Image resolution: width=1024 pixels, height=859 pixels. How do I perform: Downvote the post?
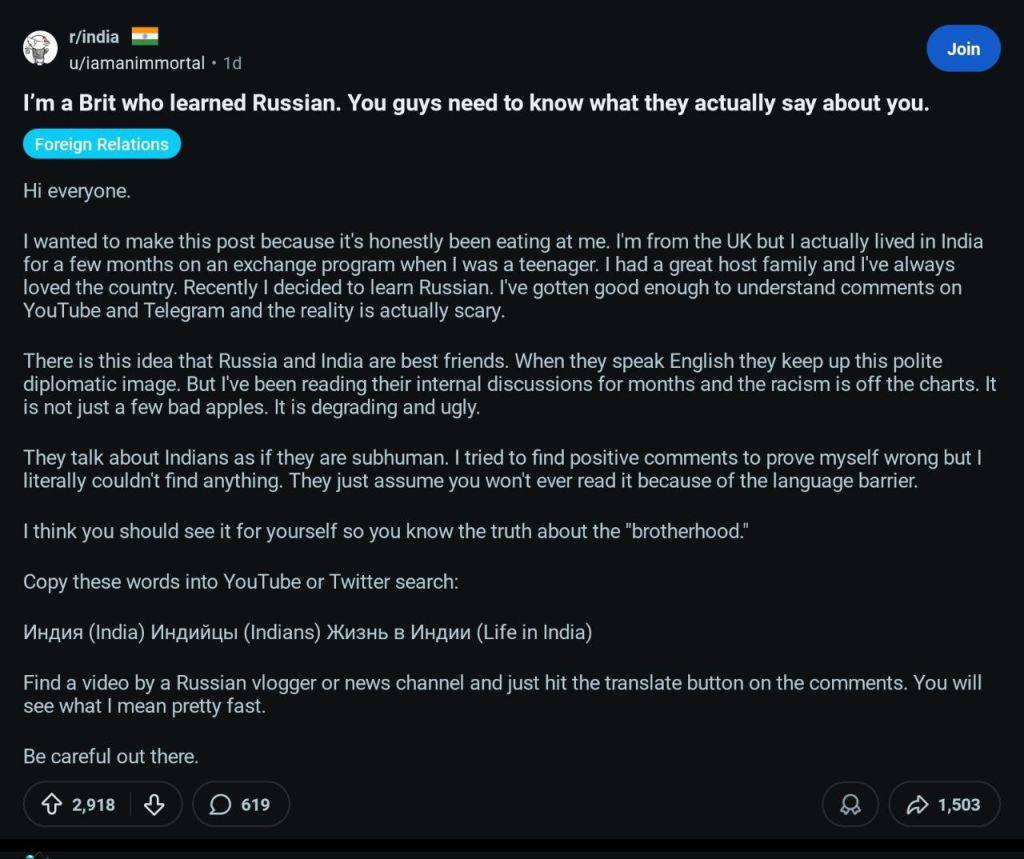pyautogui.click(x=154, y=804)
